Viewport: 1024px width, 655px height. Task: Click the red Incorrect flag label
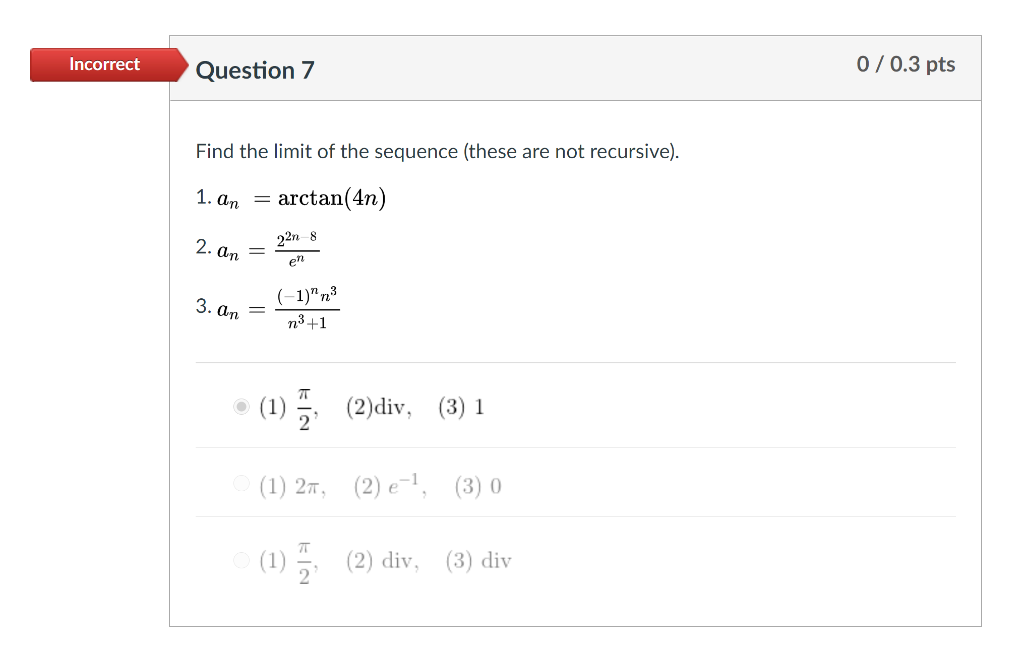(x=104, y=65)
